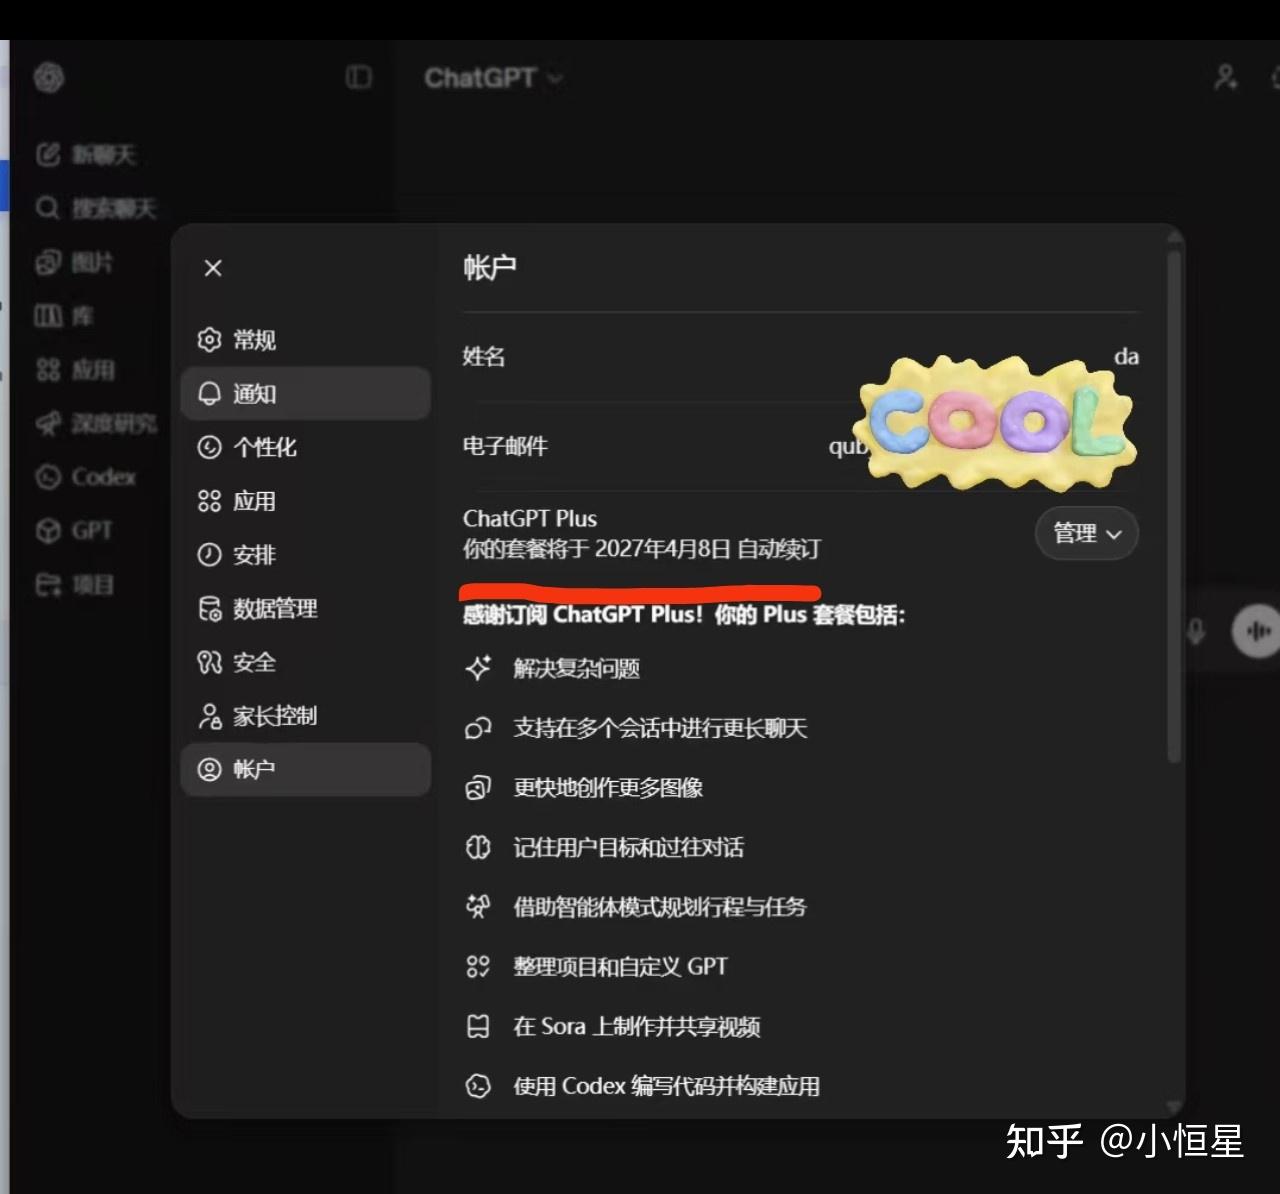
Task: Click the ChatGPT logo in the sidebar
Action: pos(49,77)
